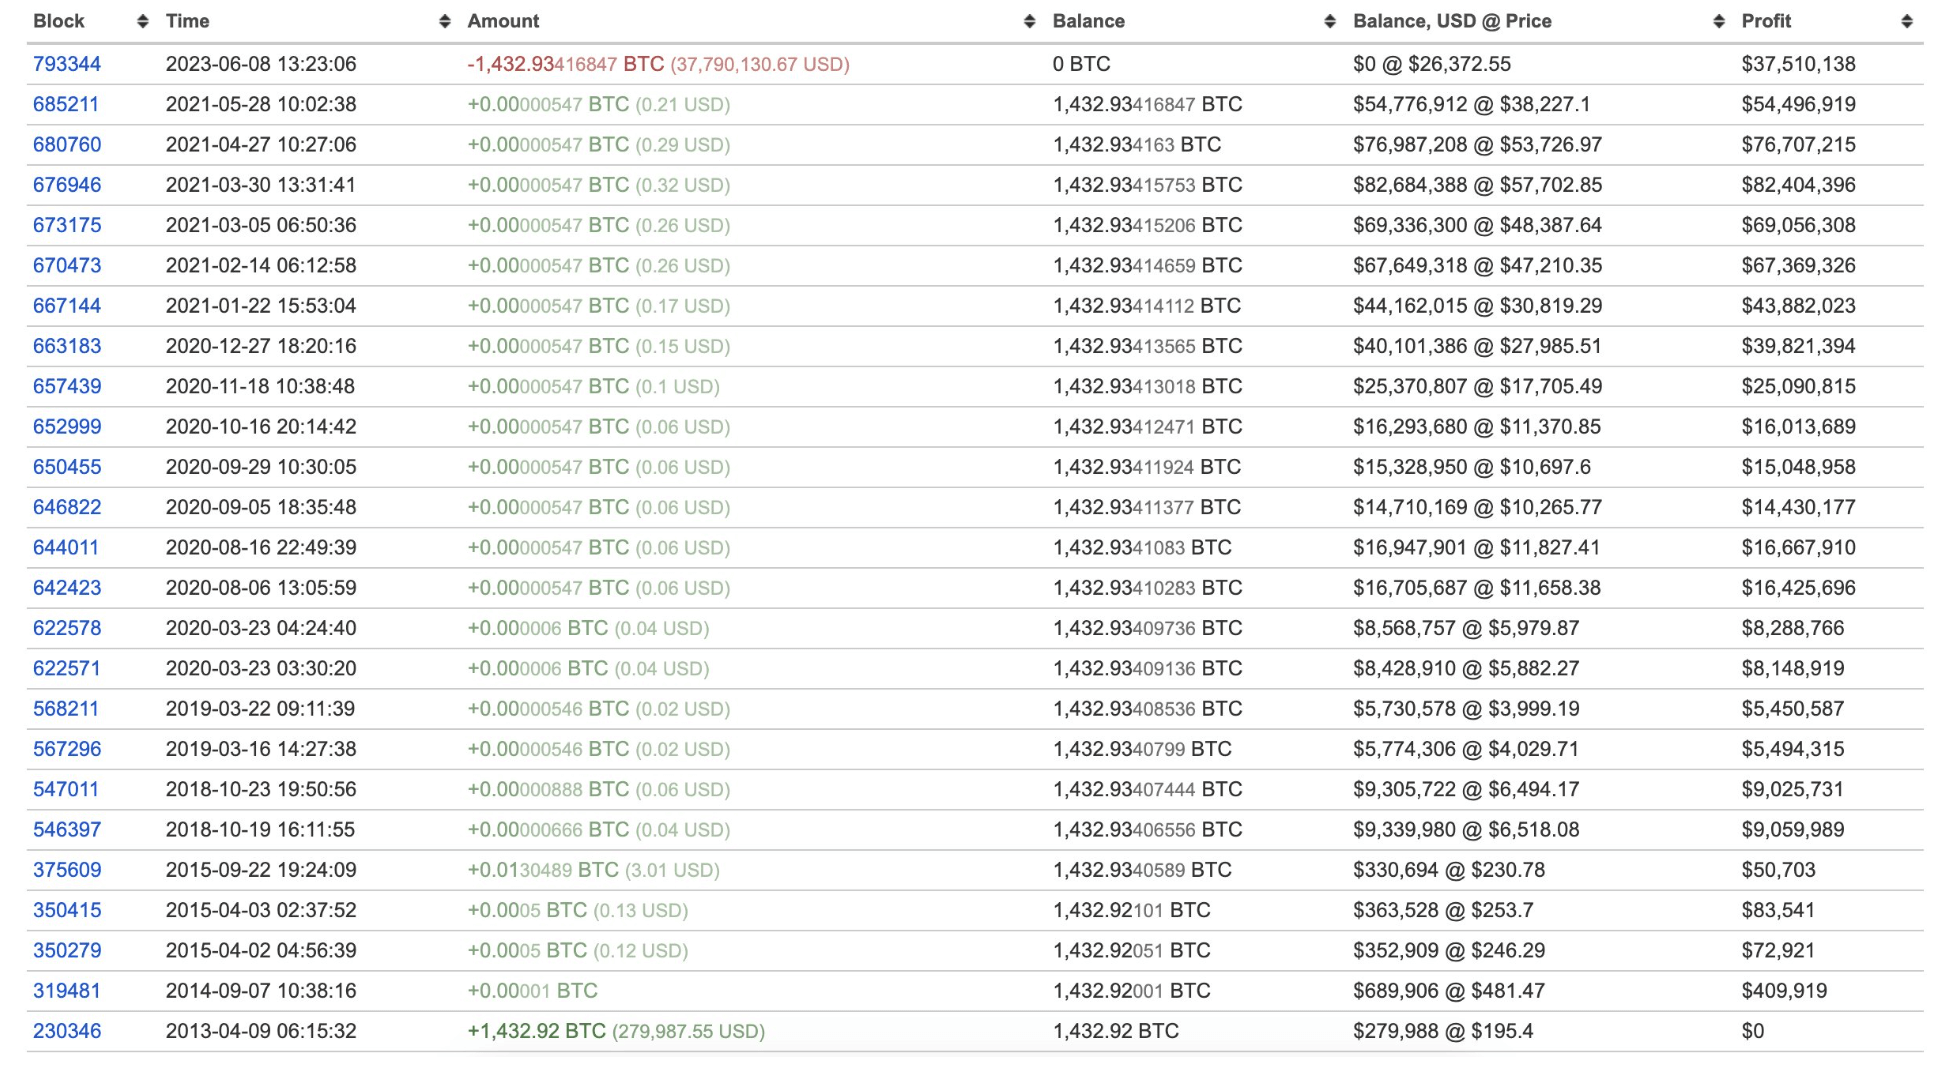
Task: Select profit value $37,510,138
Action: tap(1799, 64)
